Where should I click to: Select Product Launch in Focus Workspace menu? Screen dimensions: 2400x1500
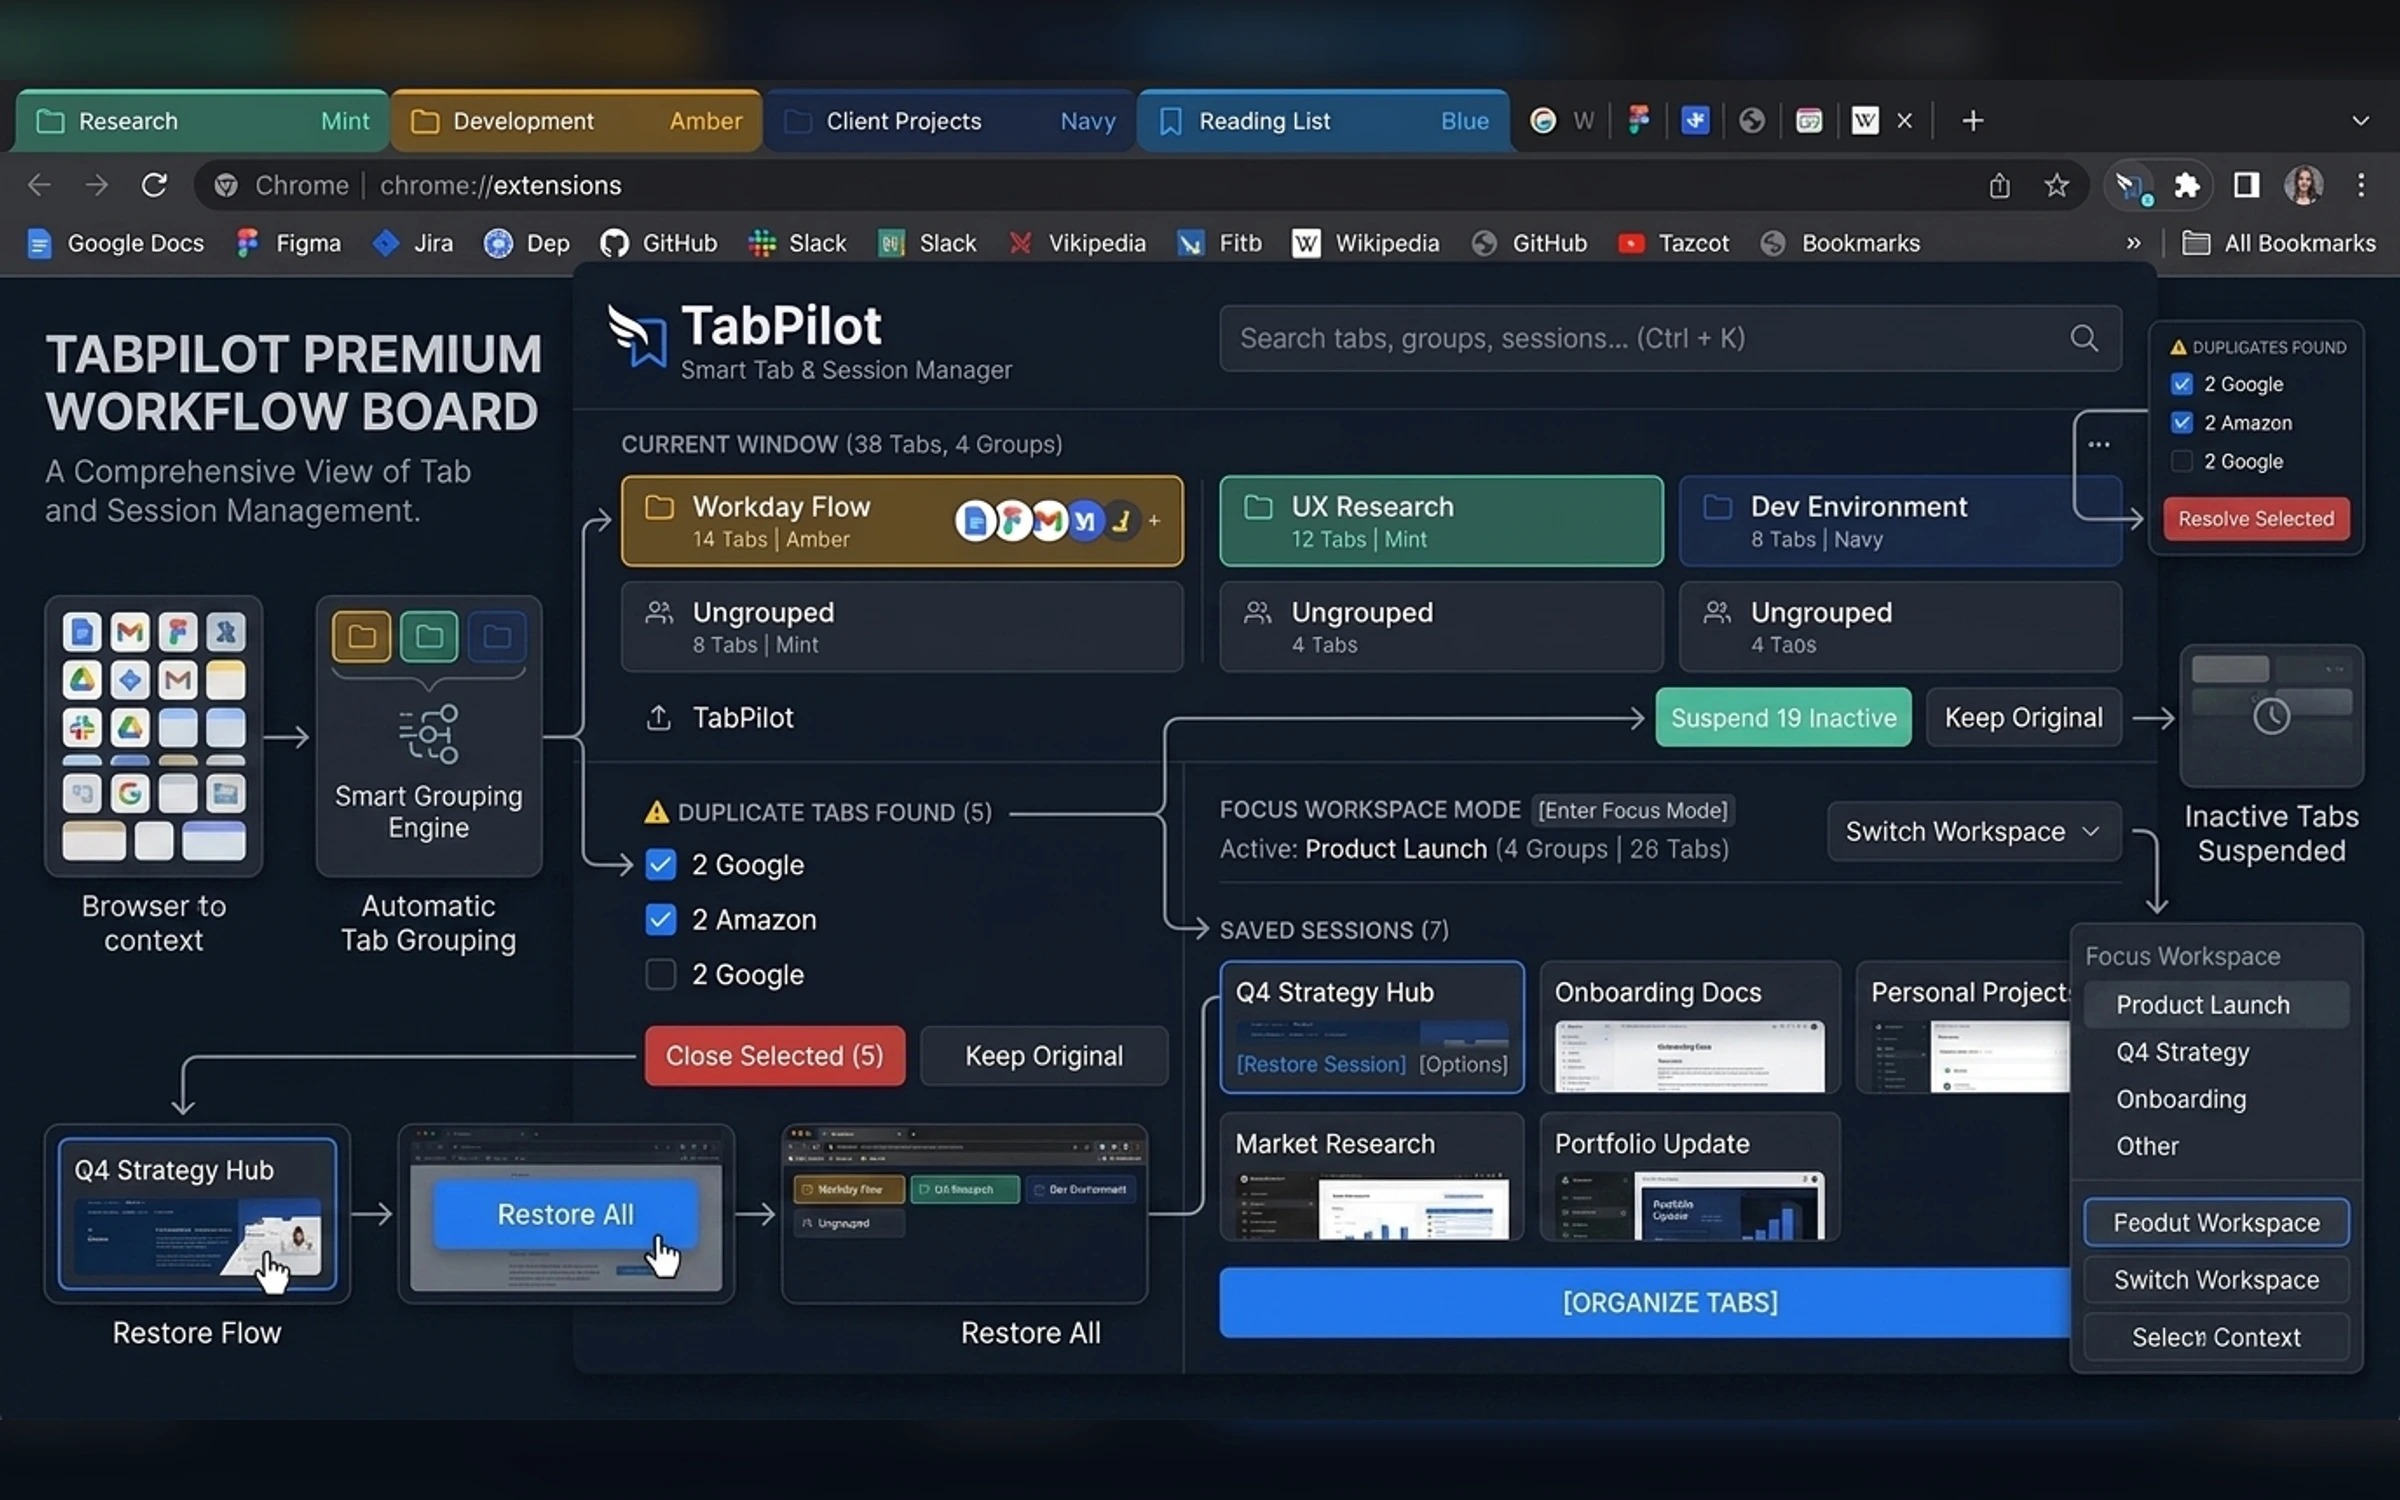click(x=2216, y=1005)
